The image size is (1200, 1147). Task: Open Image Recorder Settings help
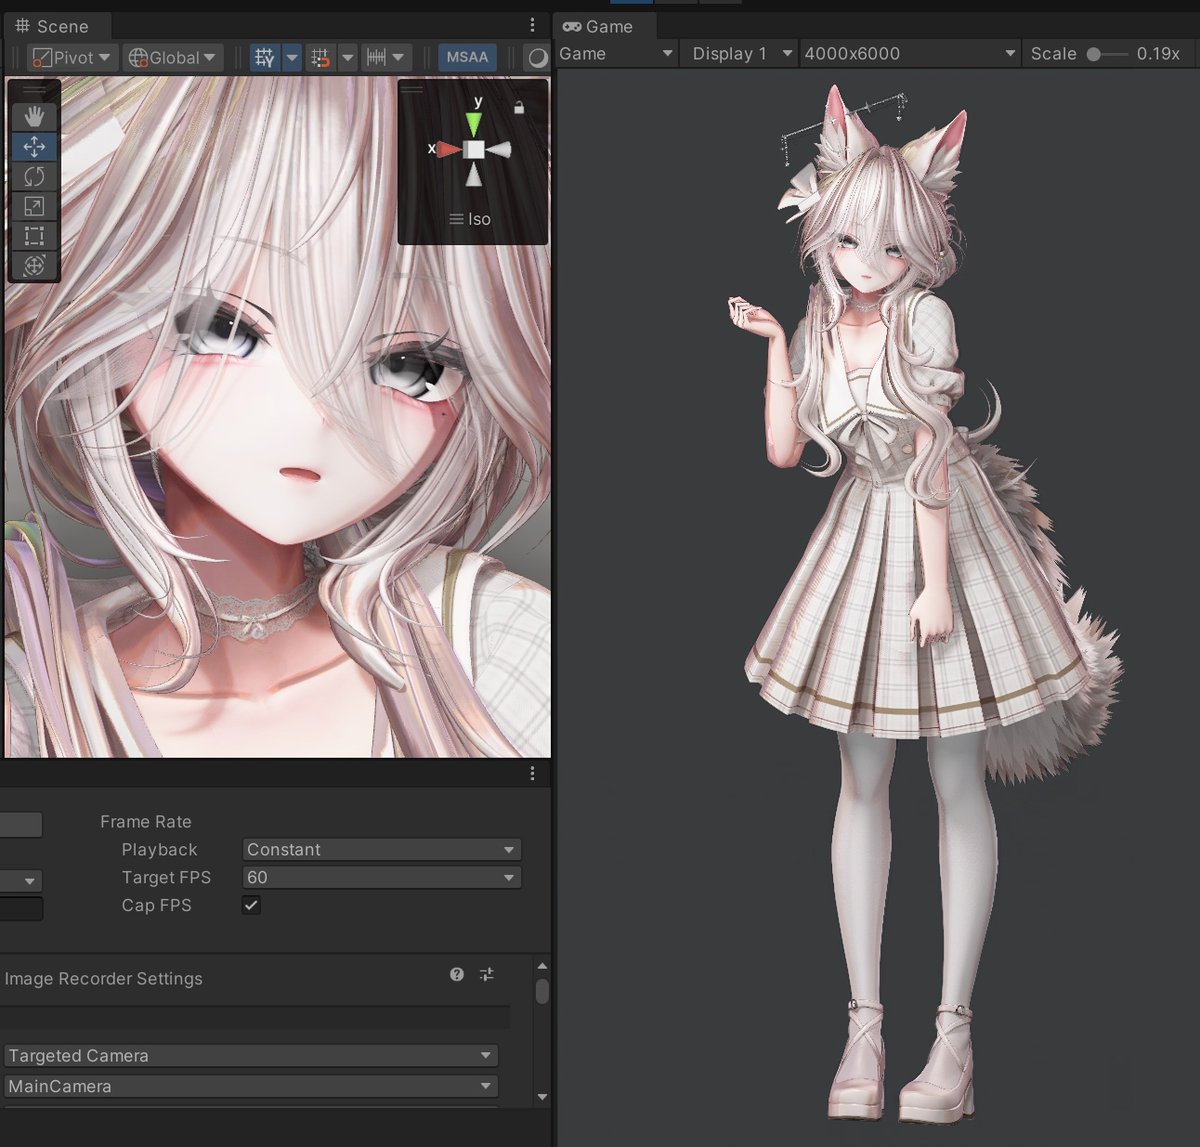coord(456,974)
